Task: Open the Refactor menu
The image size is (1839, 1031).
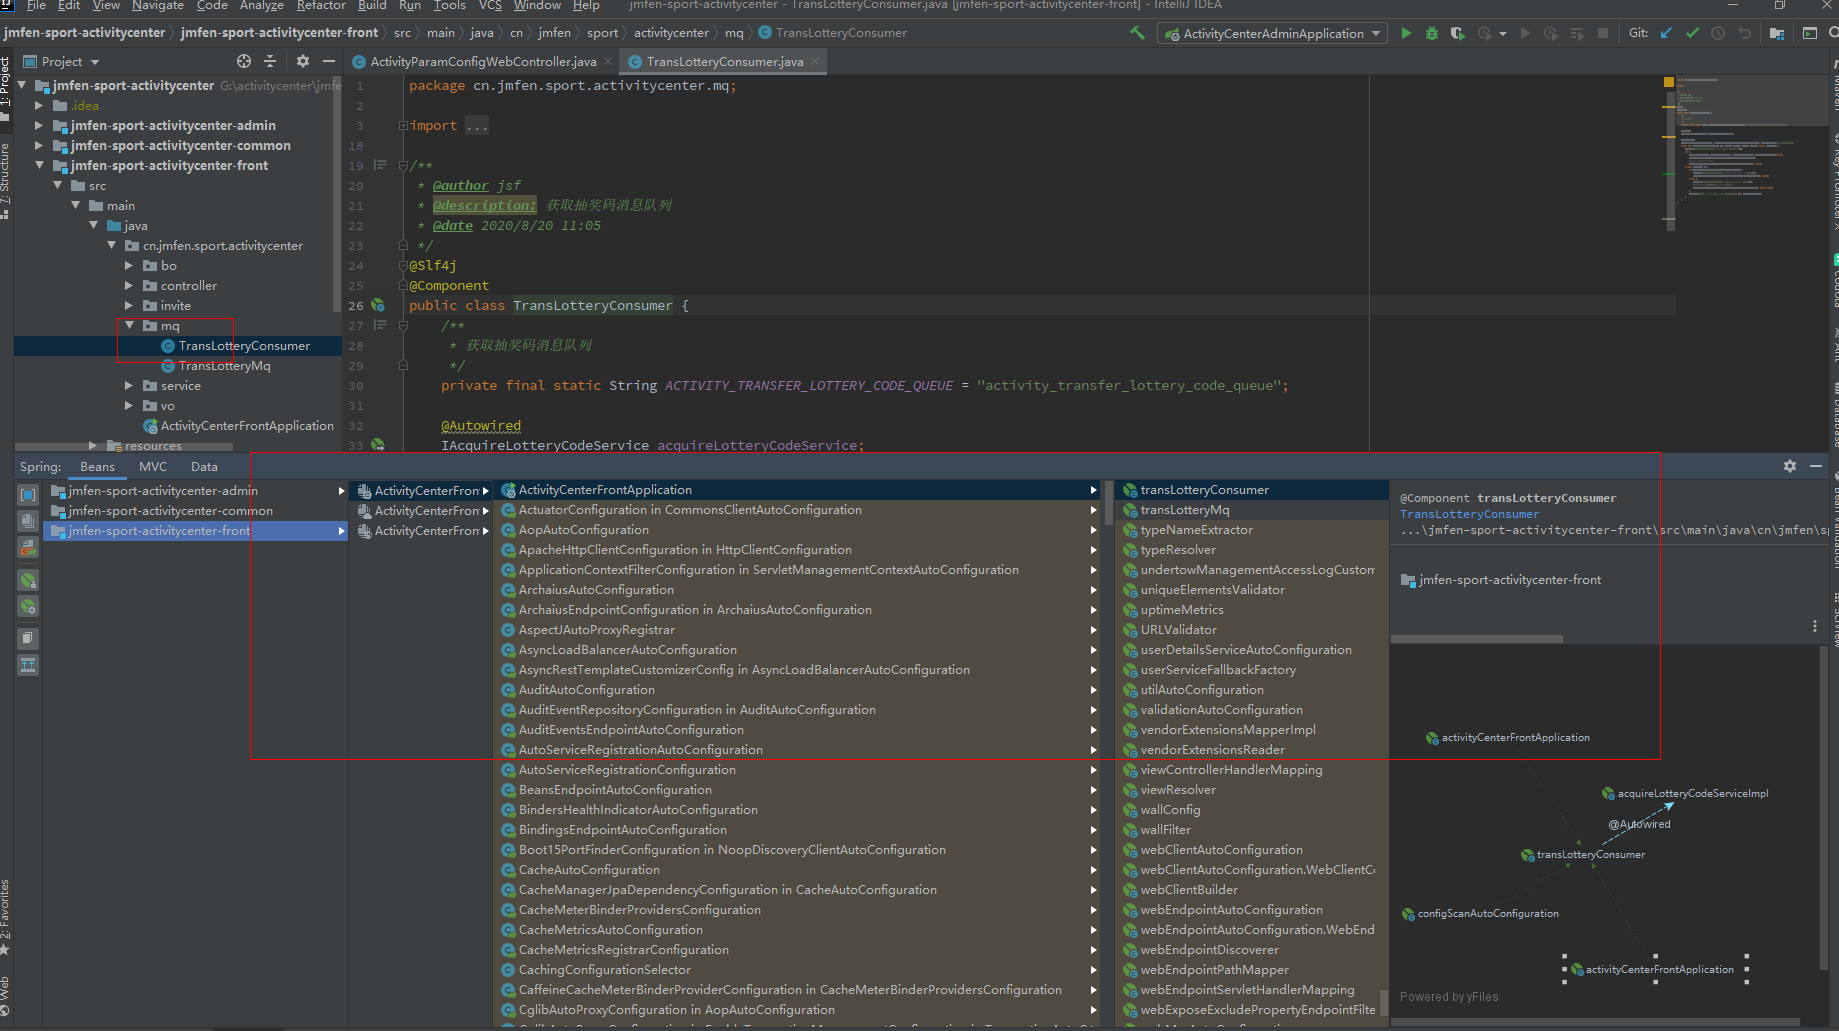Action: pos(321,6)
